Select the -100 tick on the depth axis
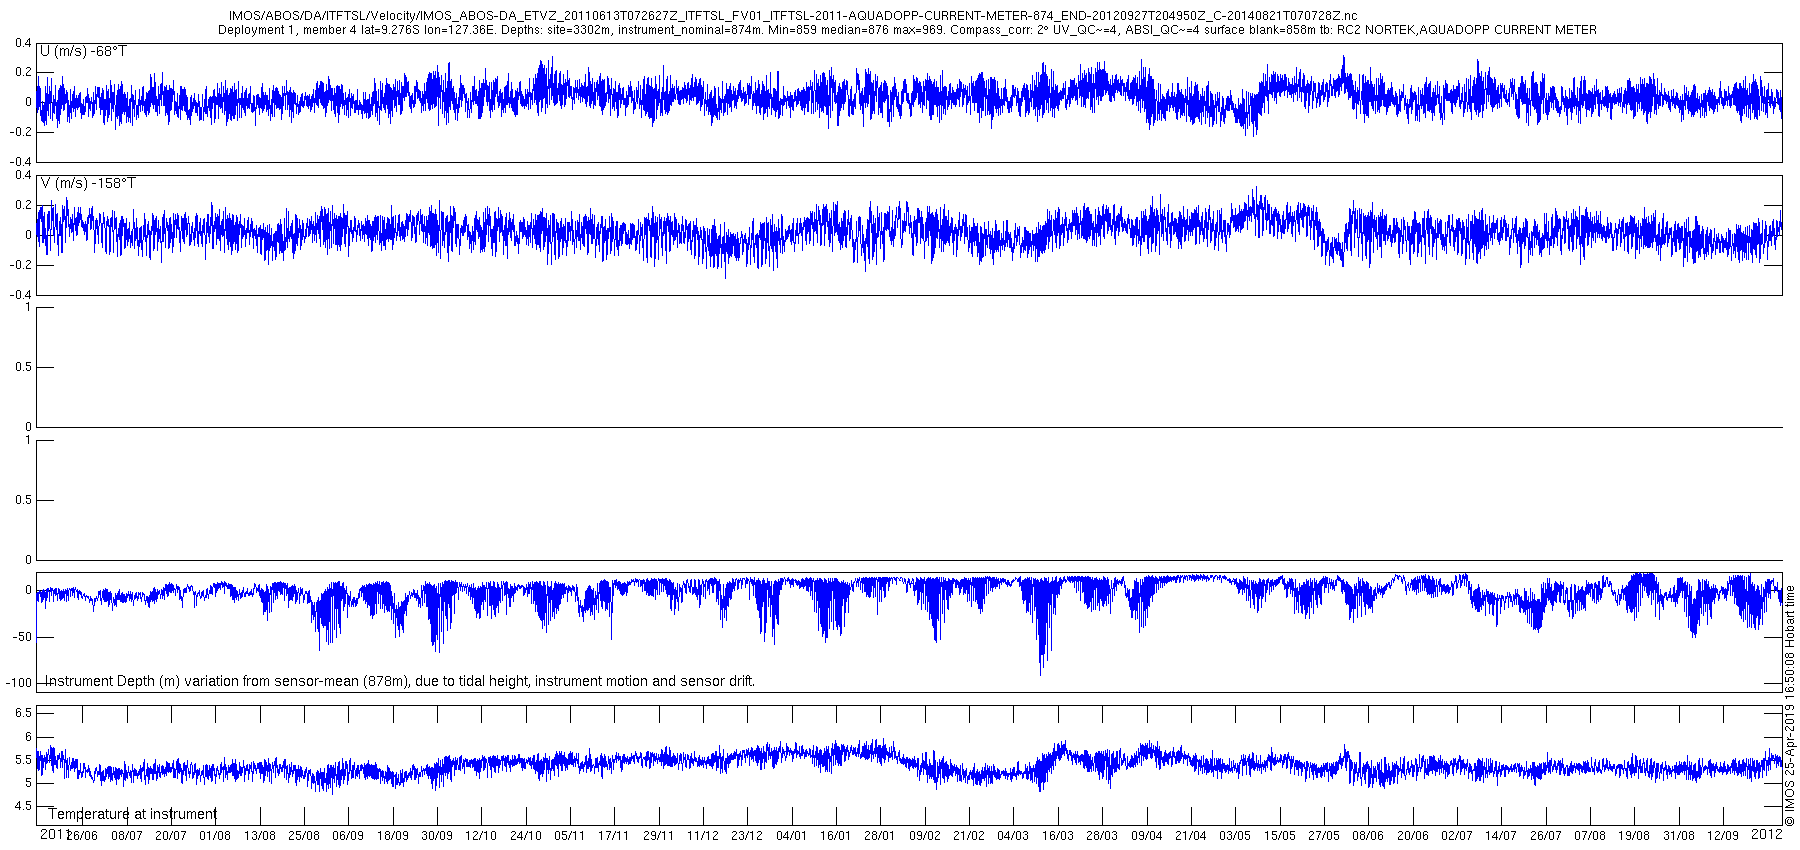 click(x=18, y=682)
